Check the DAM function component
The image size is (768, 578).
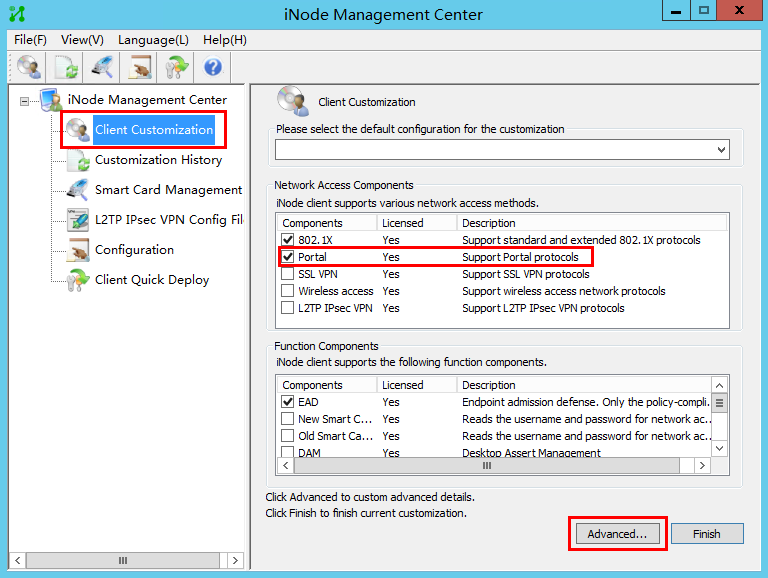pyautogui.click(x=288, y=452)
